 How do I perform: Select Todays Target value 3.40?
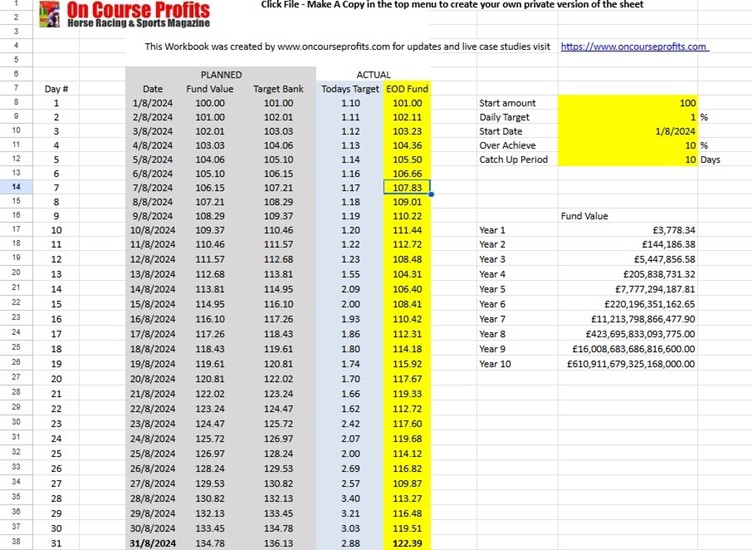(350, 498)
